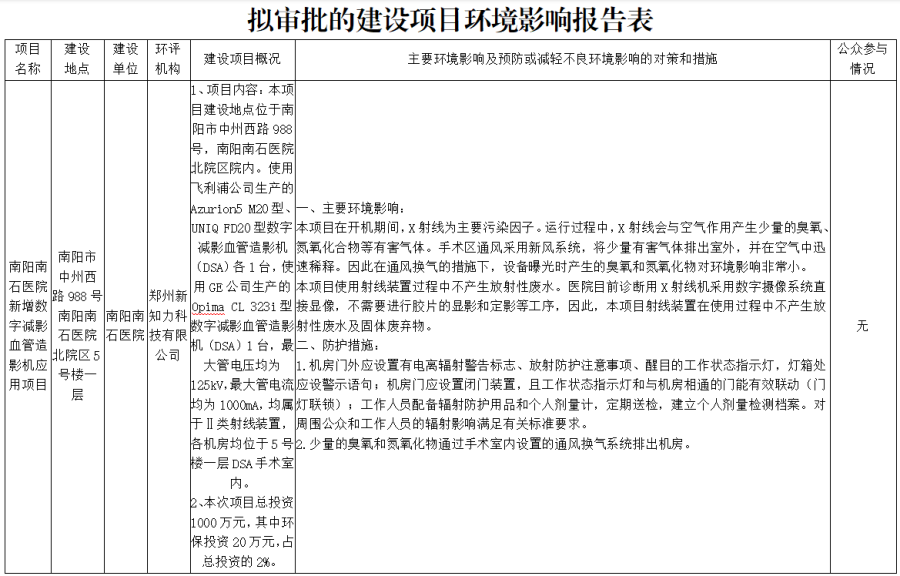Screen dimensions: 900x576
Task: Click the line starting 速稀释。因此在通风换气
Action: point(552,267)
